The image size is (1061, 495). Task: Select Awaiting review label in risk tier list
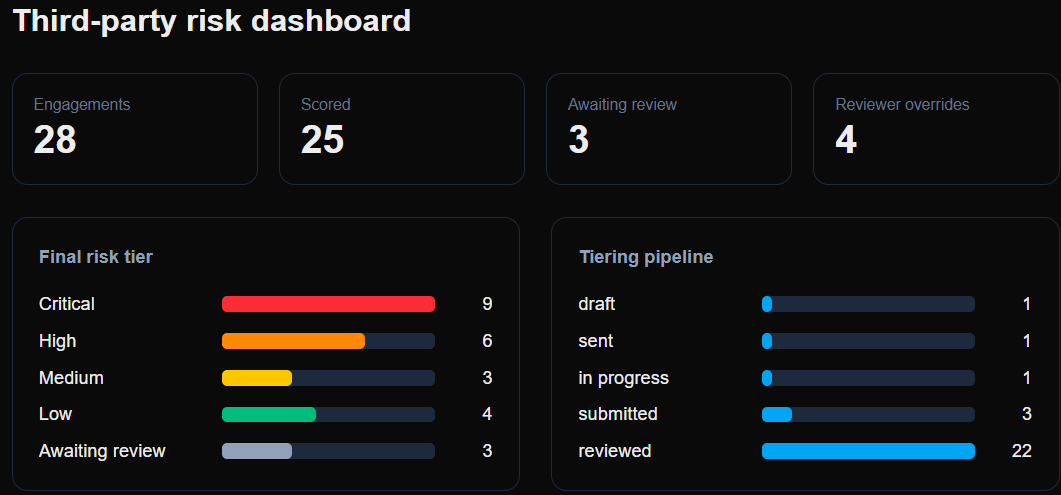coord(102,451)
